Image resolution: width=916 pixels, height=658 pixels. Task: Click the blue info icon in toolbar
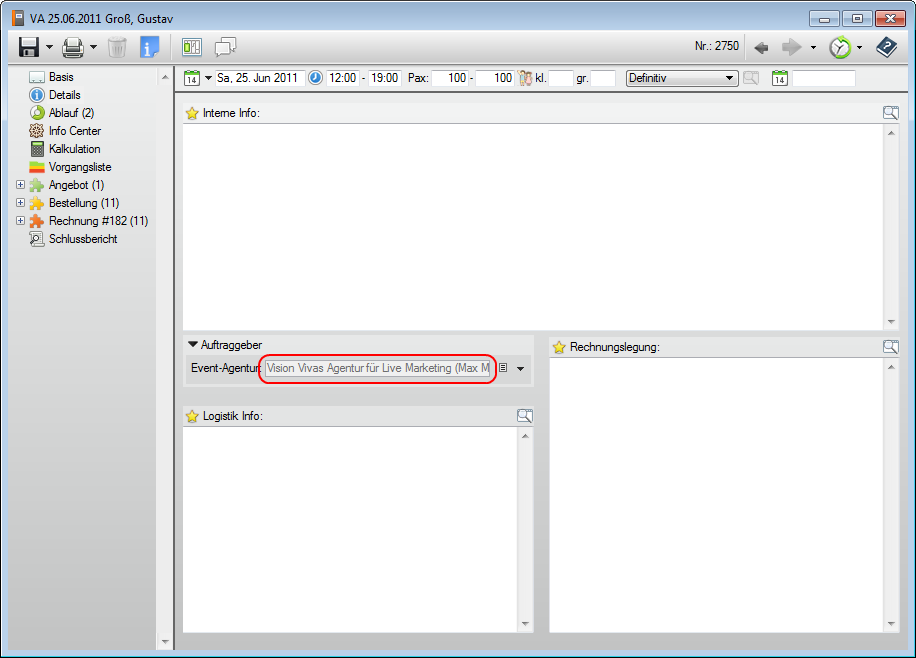coord(149,47)
